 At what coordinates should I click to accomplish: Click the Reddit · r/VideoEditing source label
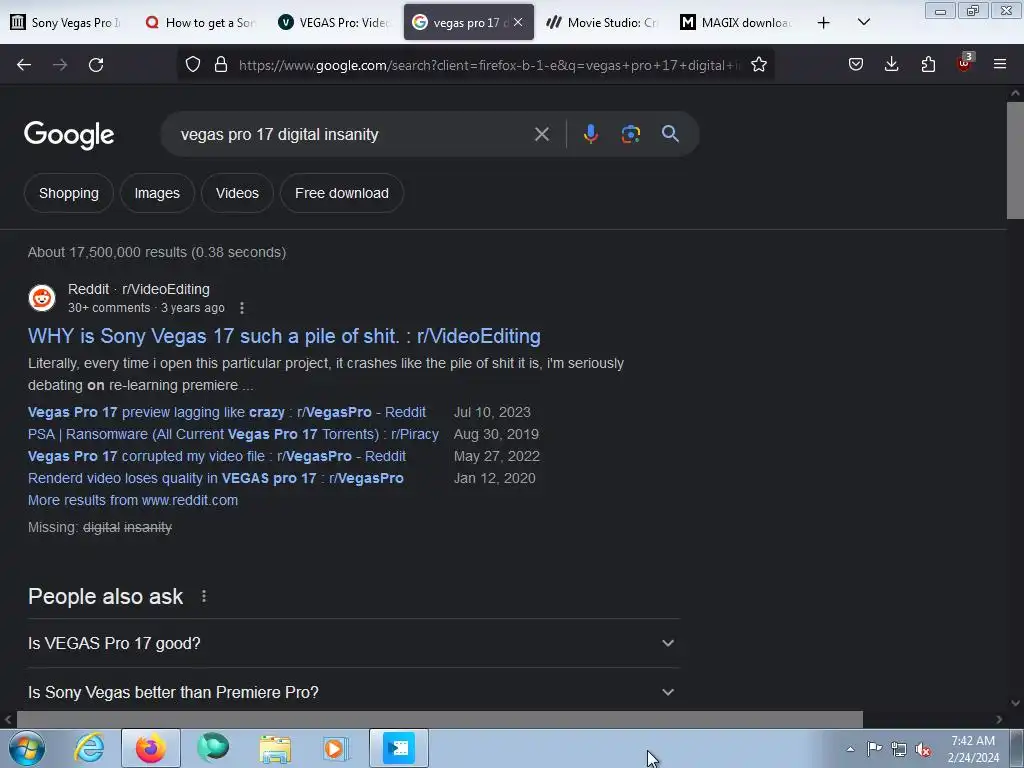coord(138,289)
